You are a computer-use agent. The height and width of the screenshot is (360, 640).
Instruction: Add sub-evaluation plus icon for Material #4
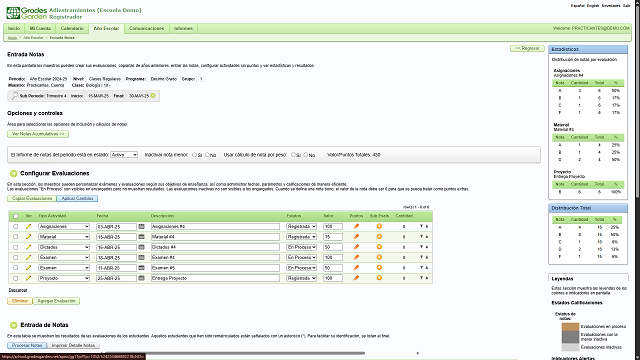point(379,236)
